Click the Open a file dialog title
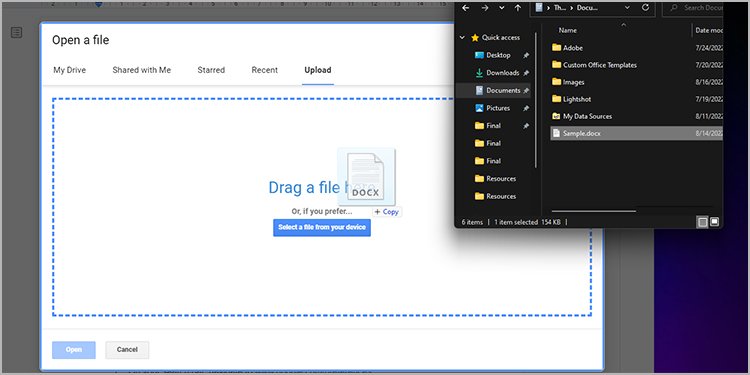This screenshot has height=375, width=750. point(80,40)
